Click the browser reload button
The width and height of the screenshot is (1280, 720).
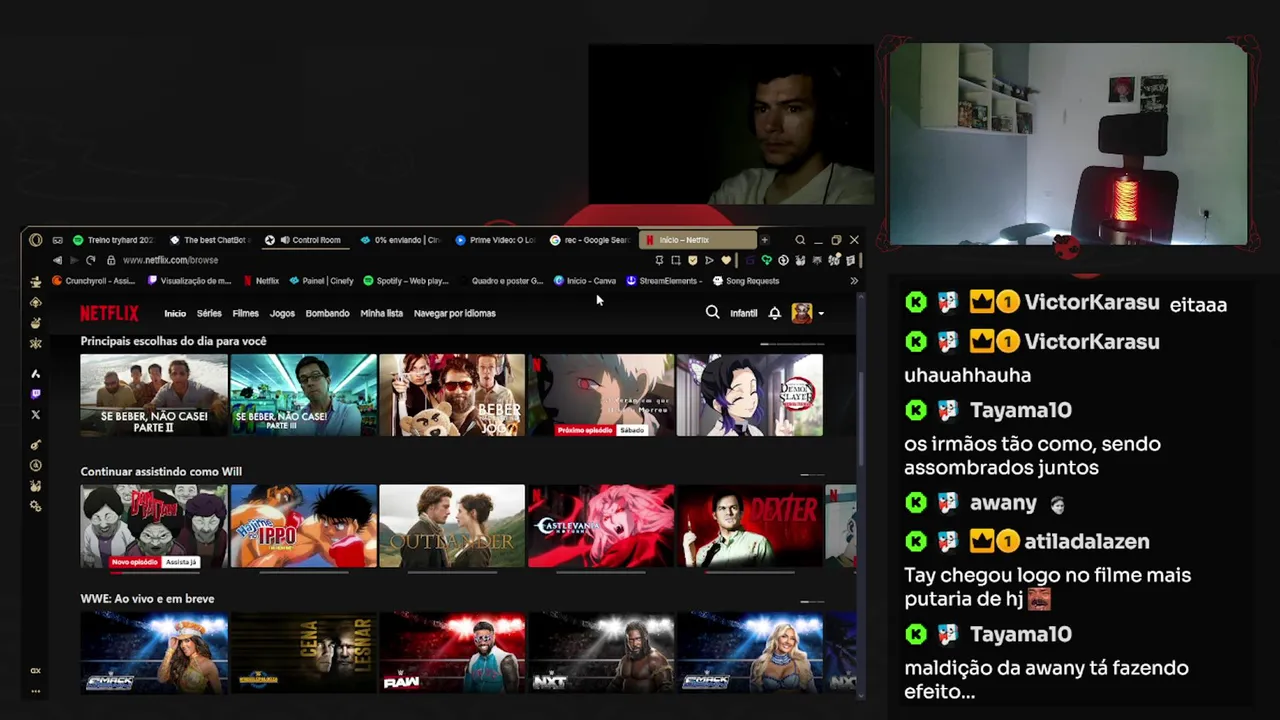(x=91, y=260)
